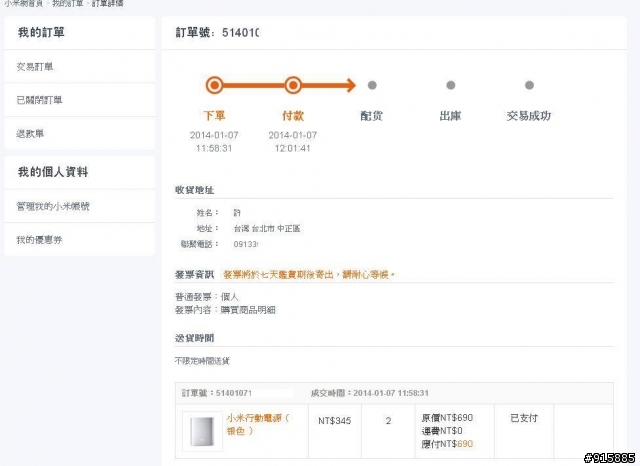
Task: Click the address 台灣 台北市 中正區
Action: (x=267, y=229)
